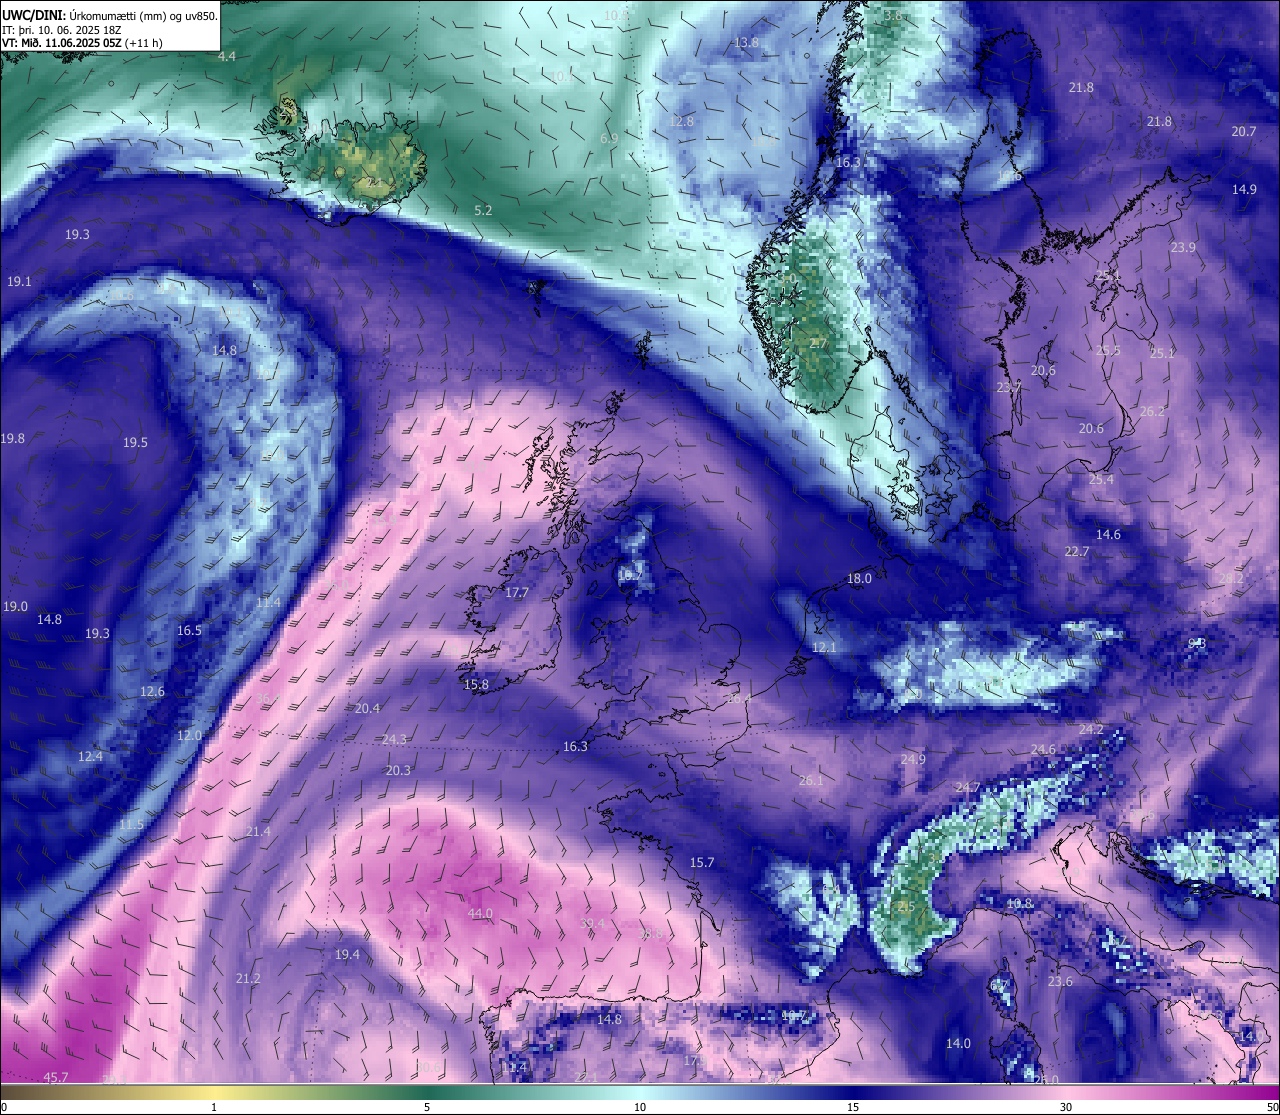1280x1115 pixels.
Task: Click the value '22.7' on the map
Action: [1077, 552]
